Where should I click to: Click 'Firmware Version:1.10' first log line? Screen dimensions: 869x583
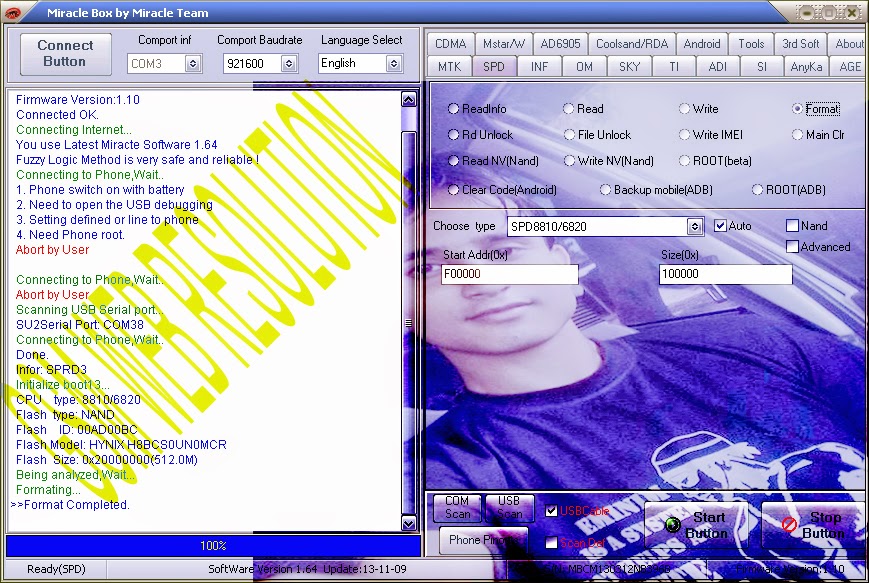78,100
